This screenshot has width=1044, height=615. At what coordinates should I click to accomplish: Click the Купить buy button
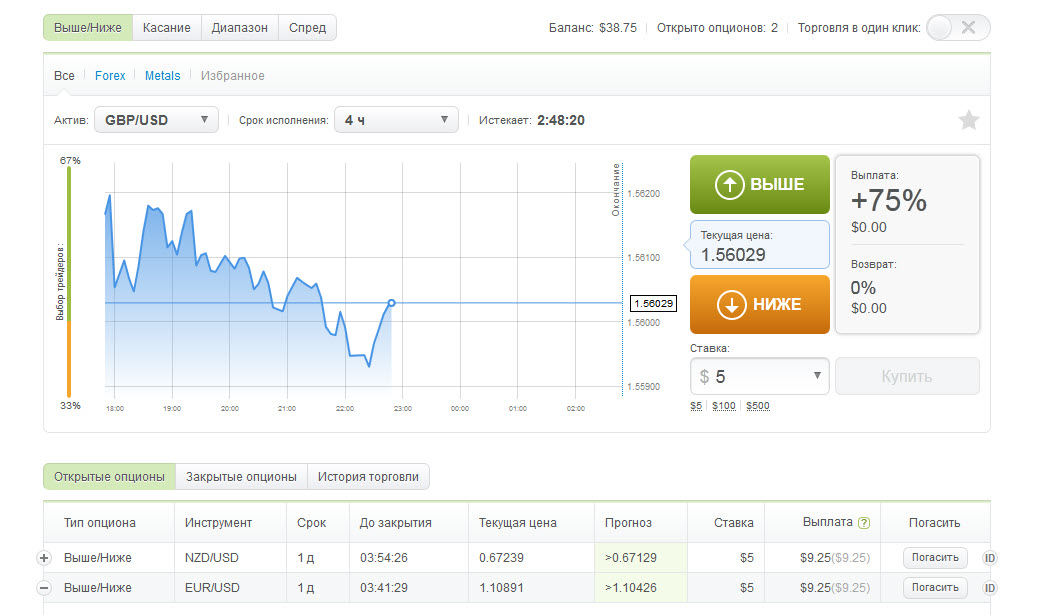(907, 377)
